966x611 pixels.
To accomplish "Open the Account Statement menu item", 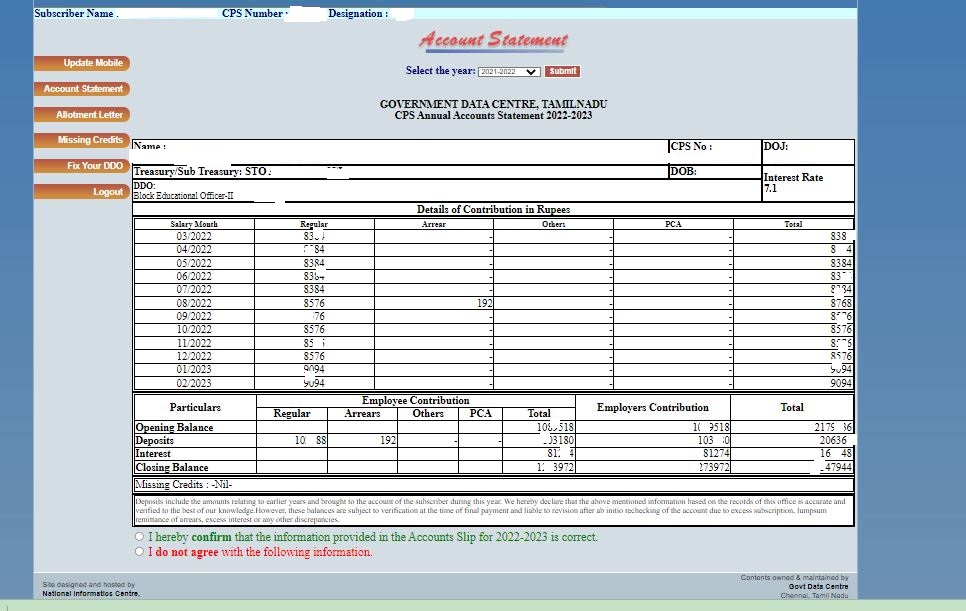I will (82, 89).
